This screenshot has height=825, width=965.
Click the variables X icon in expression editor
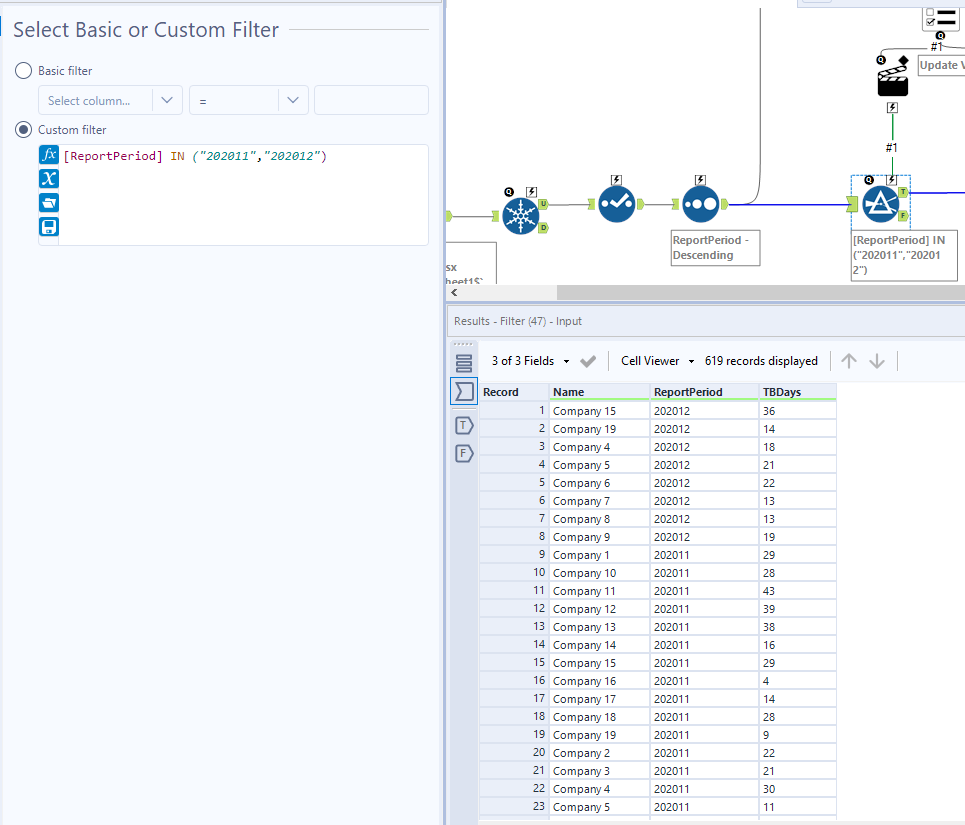[49, 179]
